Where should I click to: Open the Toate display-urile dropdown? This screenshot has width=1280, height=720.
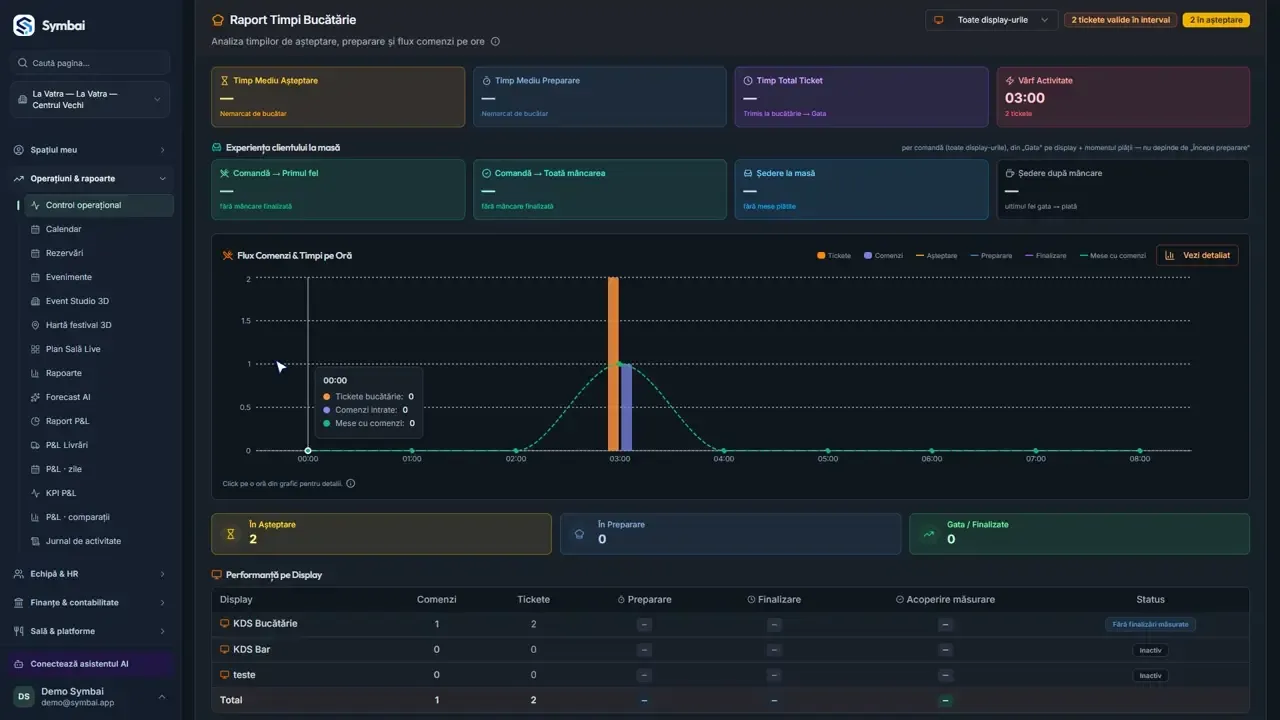[991, 20]
